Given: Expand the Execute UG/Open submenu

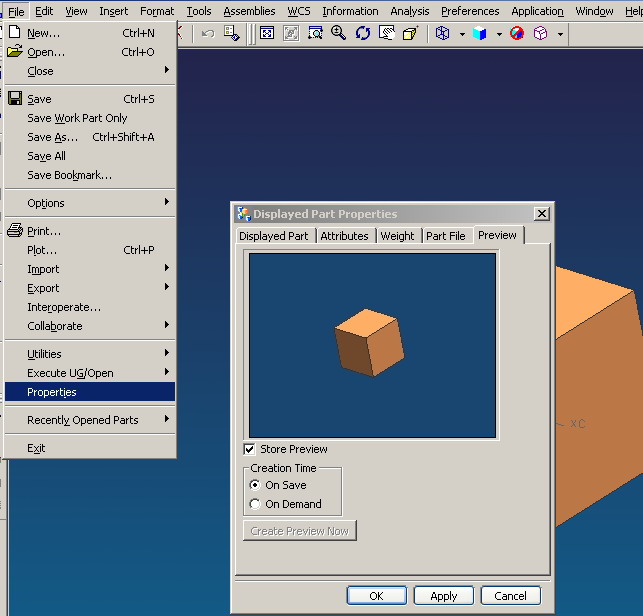Looking at the screenshot, I should pyautogui.click(x=90, y=373).
